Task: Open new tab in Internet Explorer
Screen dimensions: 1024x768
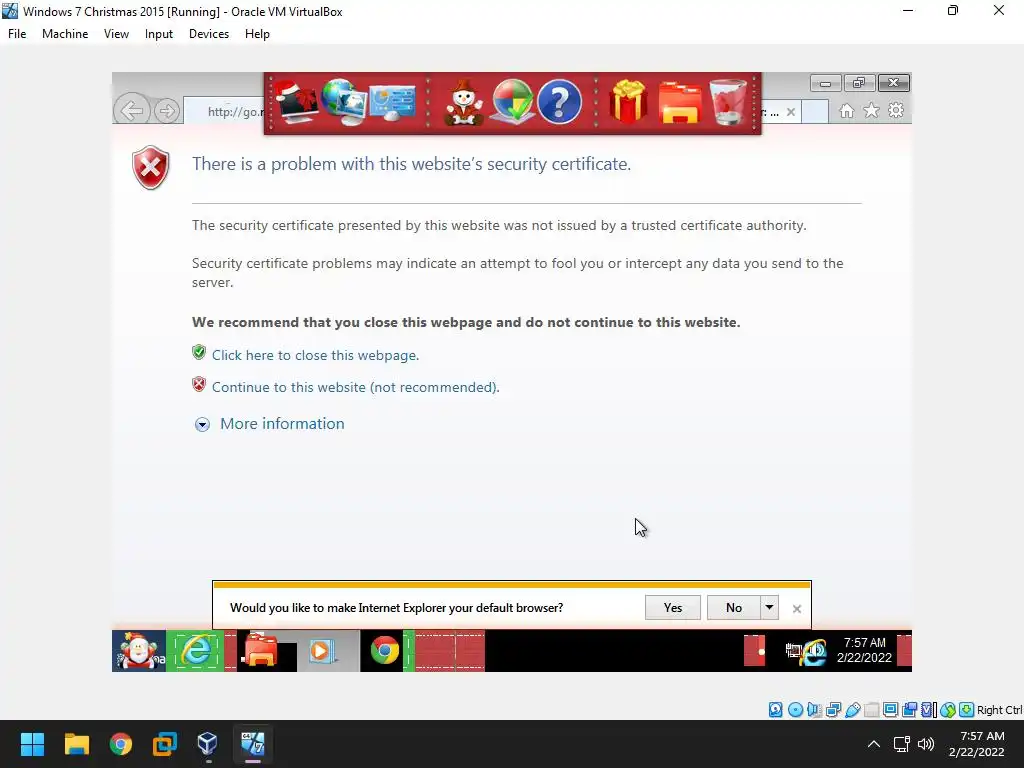Action: coord(815,111)
